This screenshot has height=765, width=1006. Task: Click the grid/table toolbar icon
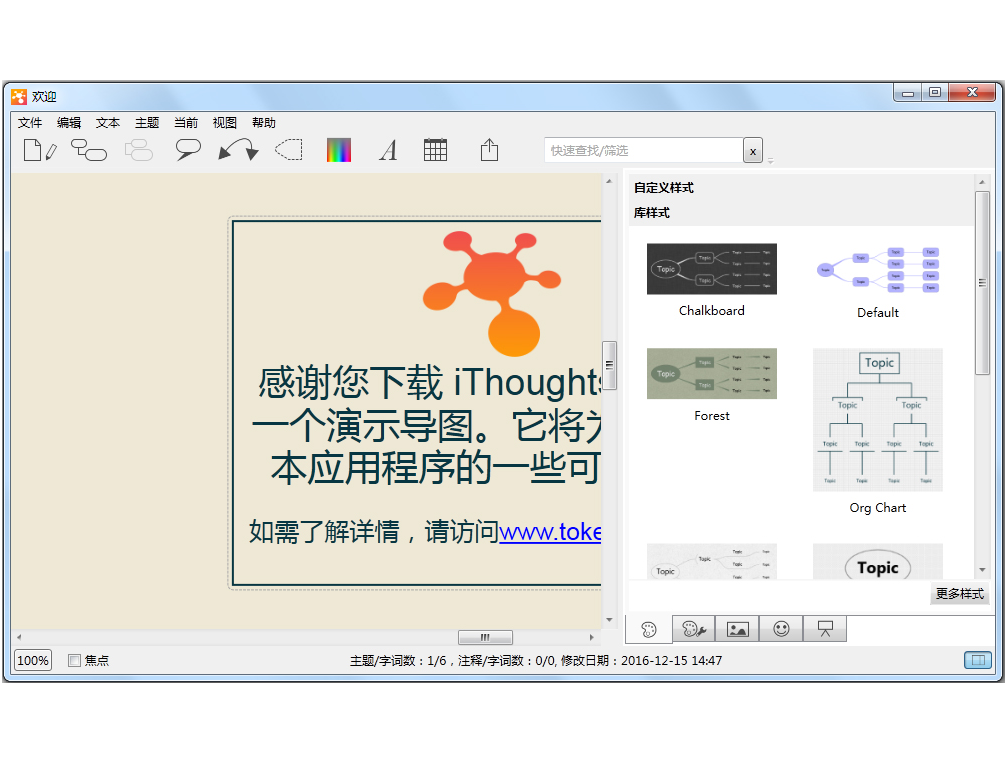(436, 149)
